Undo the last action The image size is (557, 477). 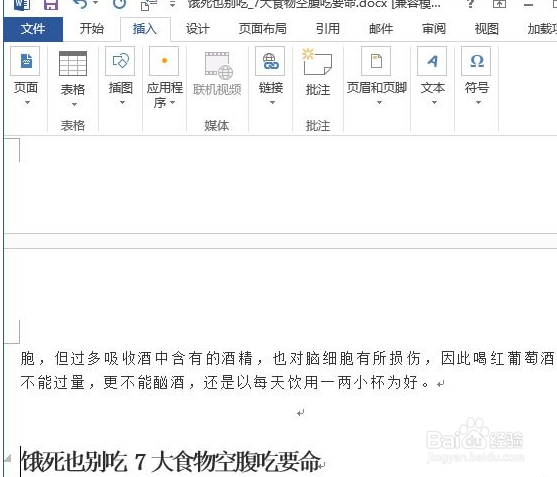pyautogui.click(x=80, y=5)
